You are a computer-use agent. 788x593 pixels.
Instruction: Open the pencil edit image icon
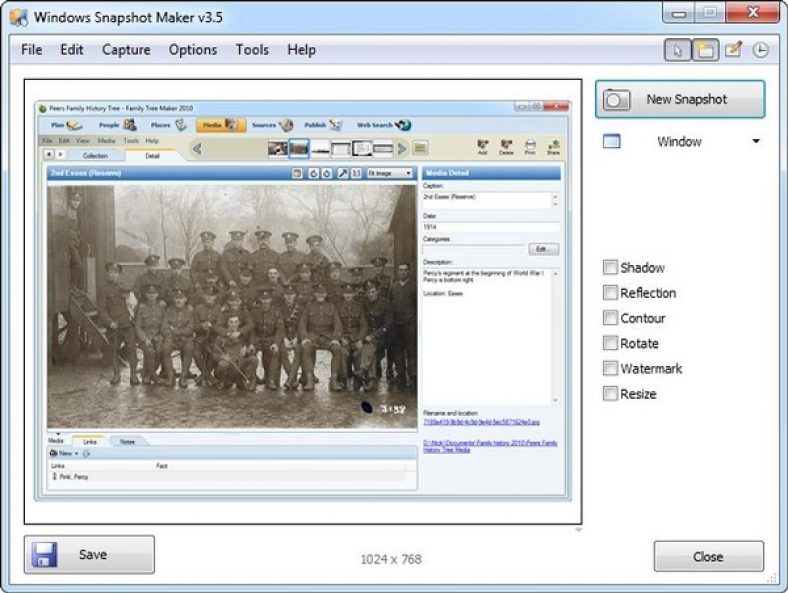tap(734, 50)
